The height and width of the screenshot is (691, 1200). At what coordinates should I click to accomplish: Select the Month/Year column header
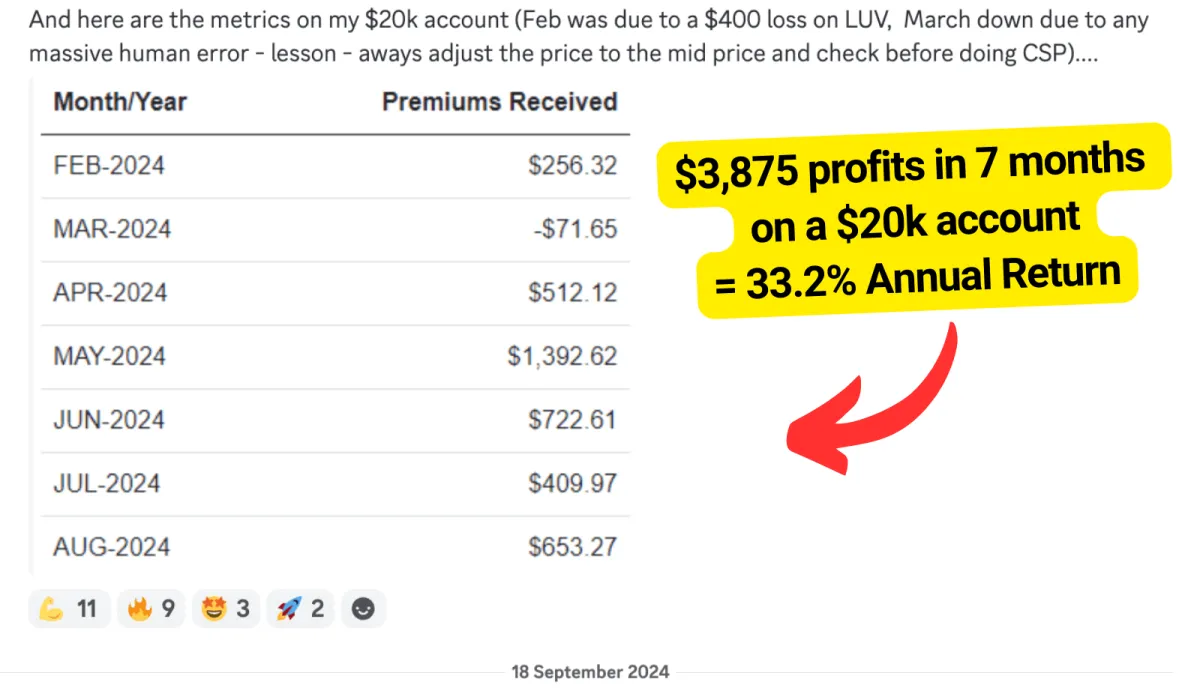pyautogui.click(x=120, y=101)
